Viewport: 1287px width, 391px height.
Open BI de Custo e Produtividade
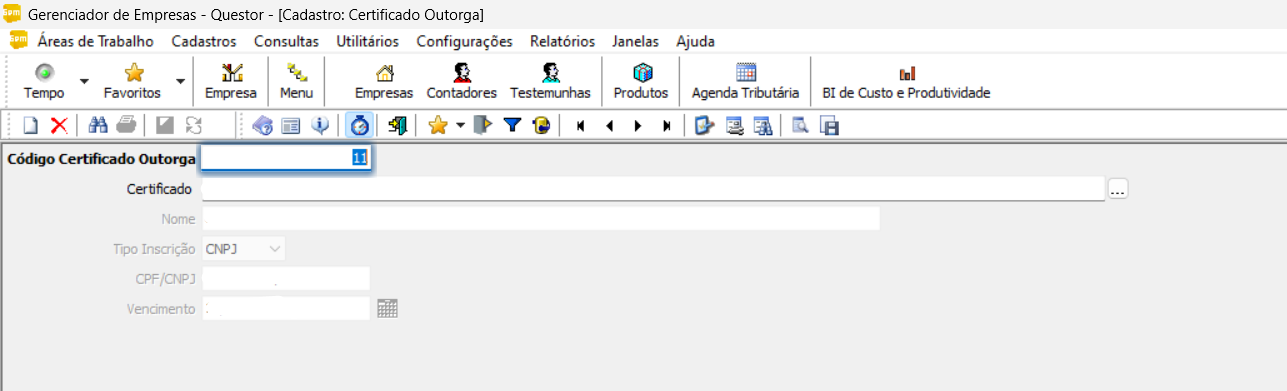pos(906,81)
